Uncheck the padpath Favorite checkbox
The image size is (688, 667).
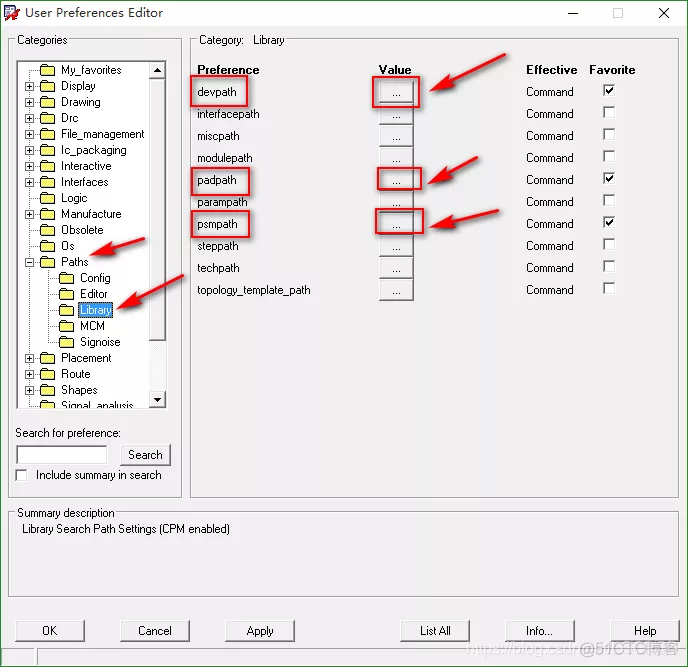[609, 179]
